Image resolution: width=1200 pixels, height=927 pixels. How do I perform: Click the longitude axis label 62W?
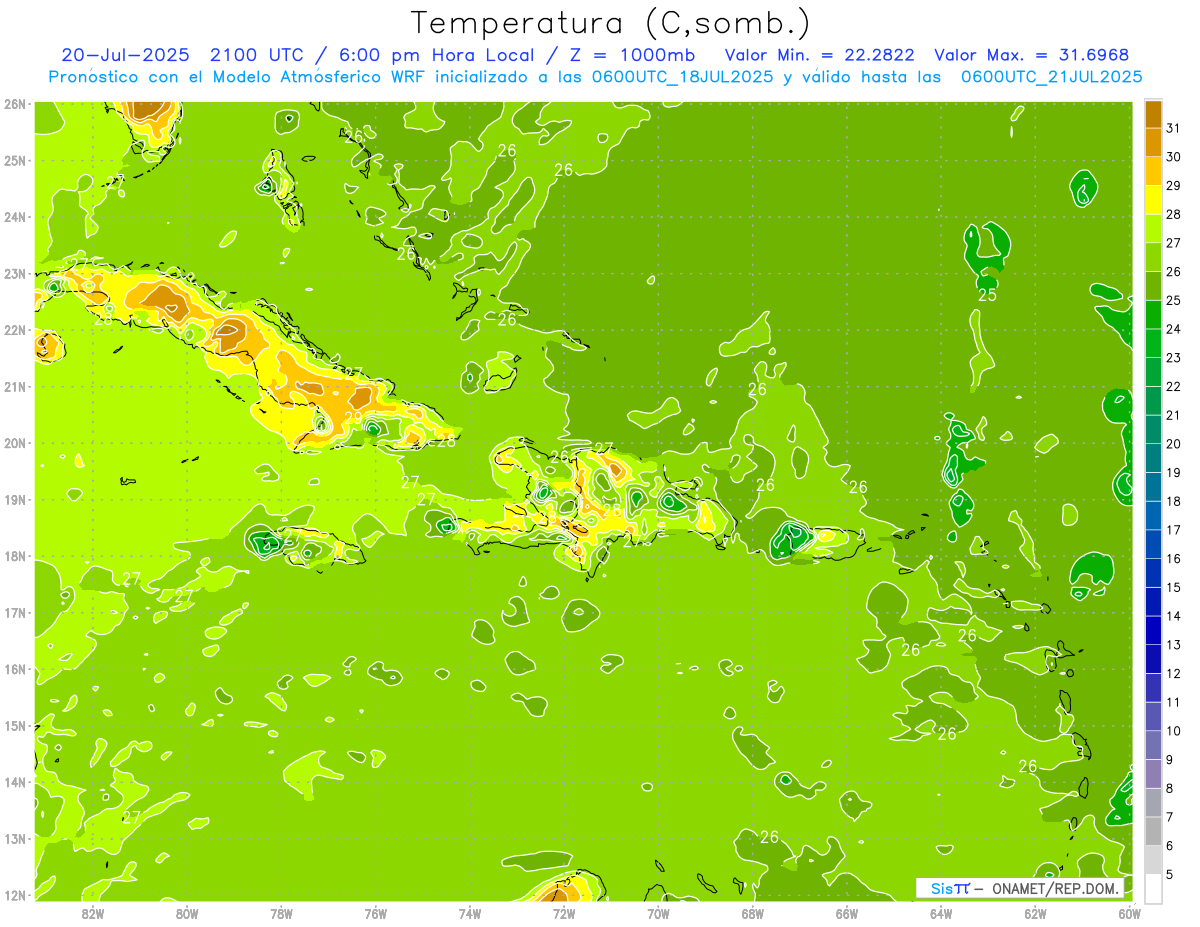point(1035,913)
